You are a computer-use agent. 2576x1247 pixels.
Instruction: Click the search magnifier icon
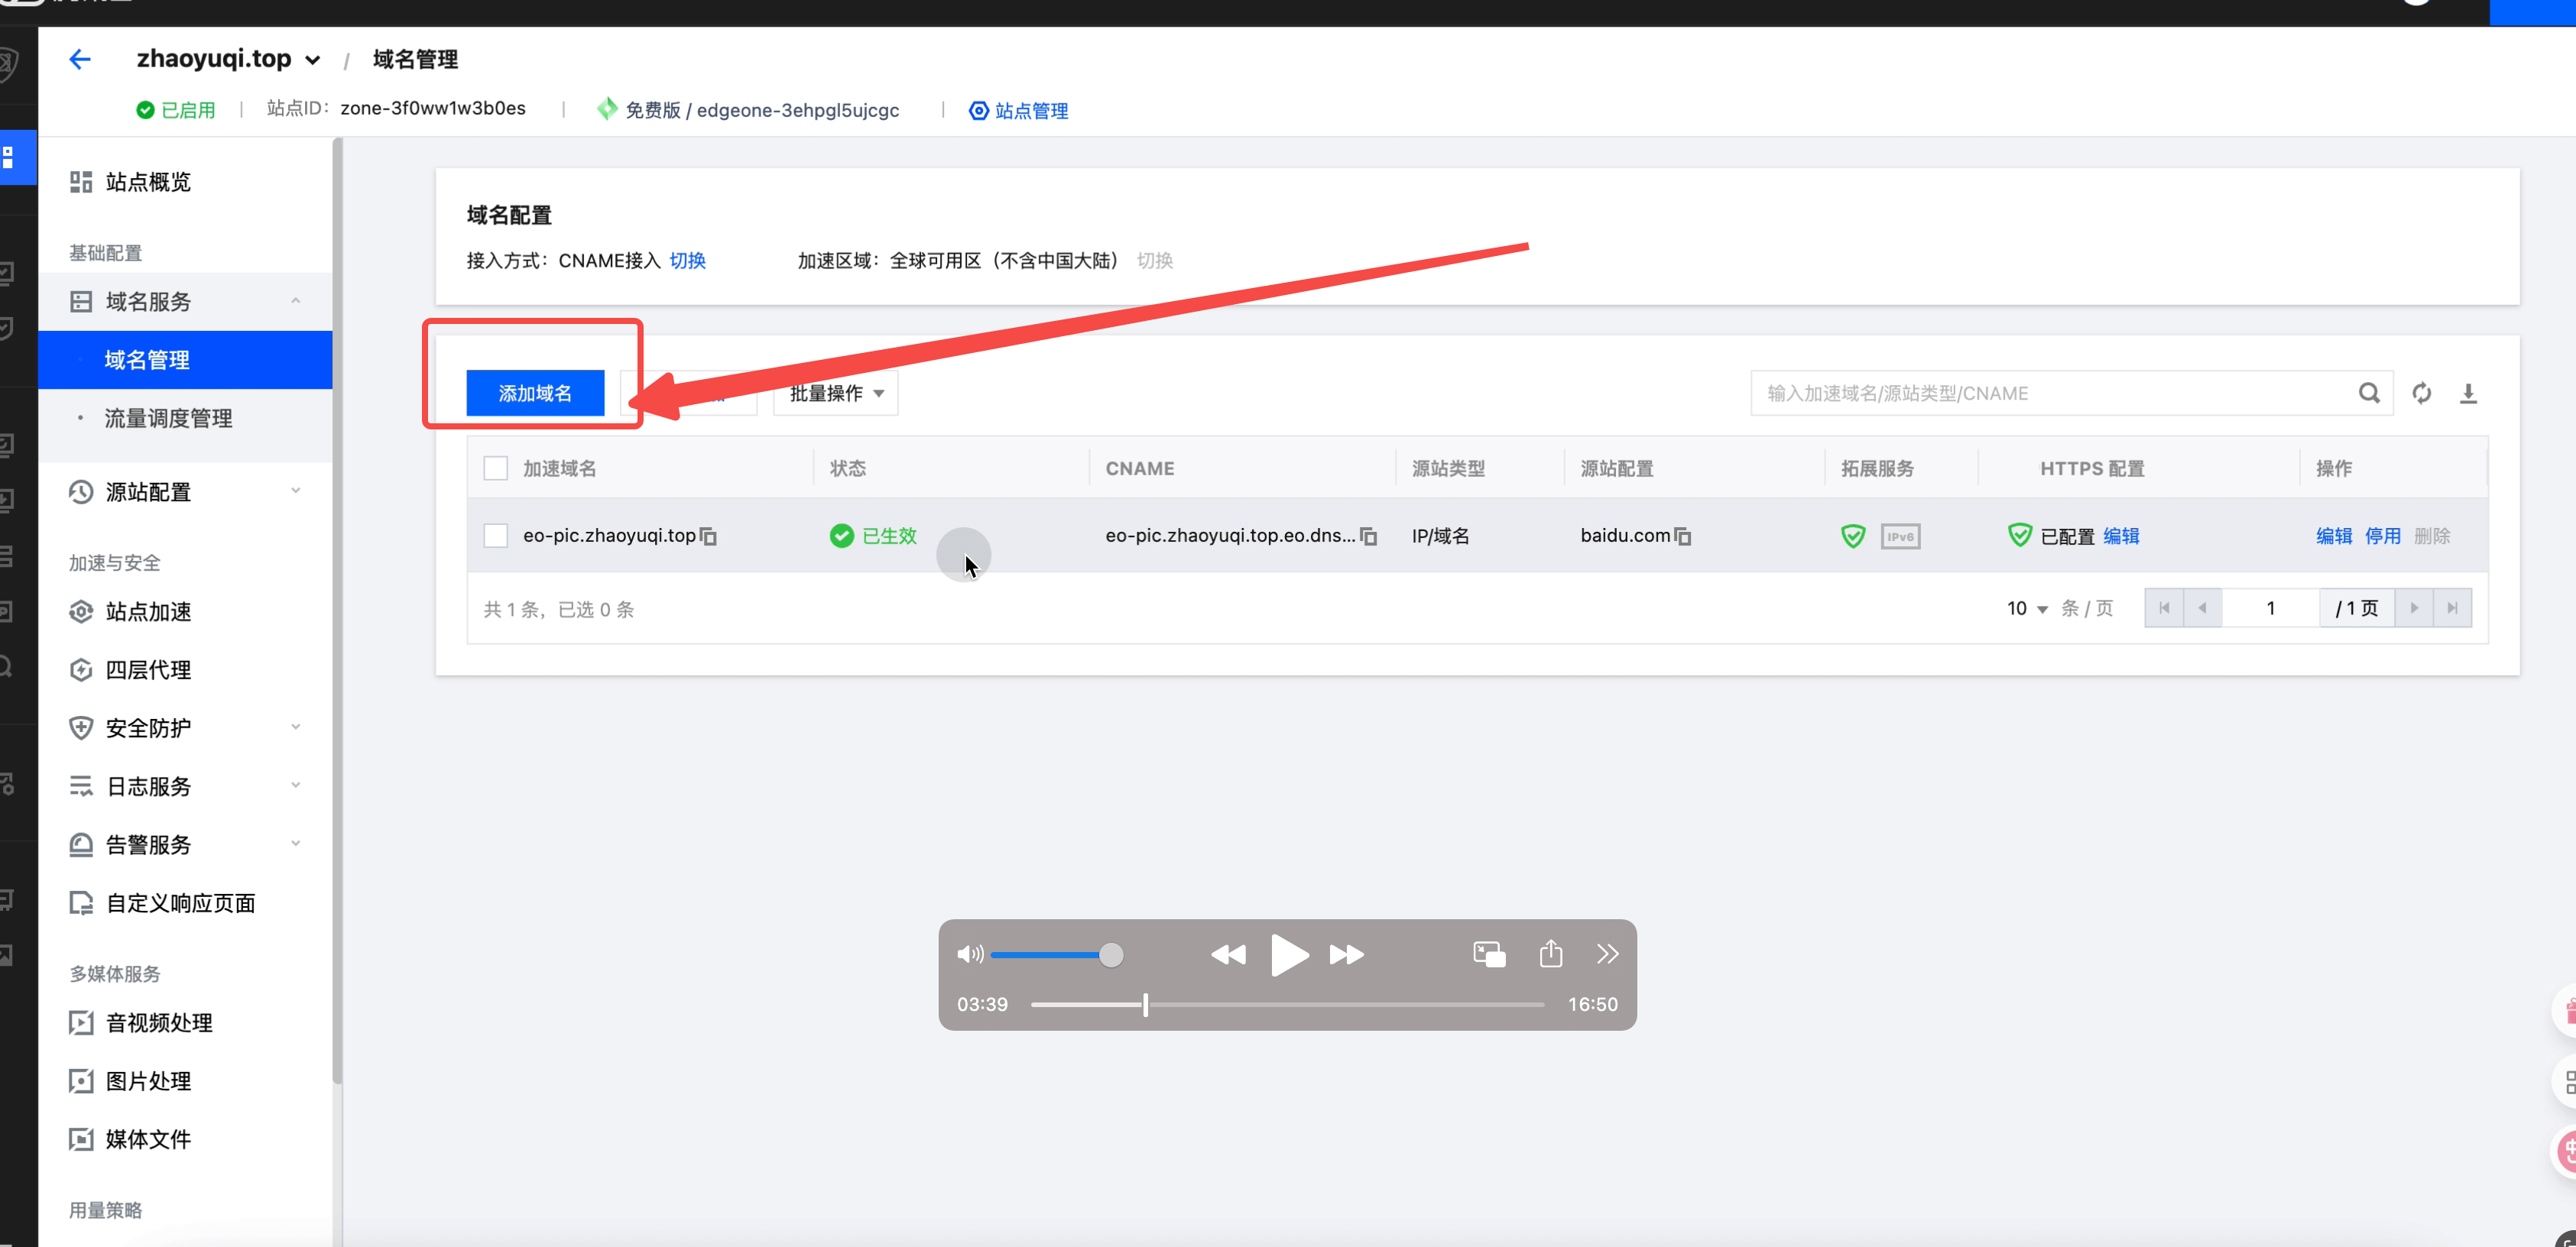pyautogui.click(x=2369, y=393)
